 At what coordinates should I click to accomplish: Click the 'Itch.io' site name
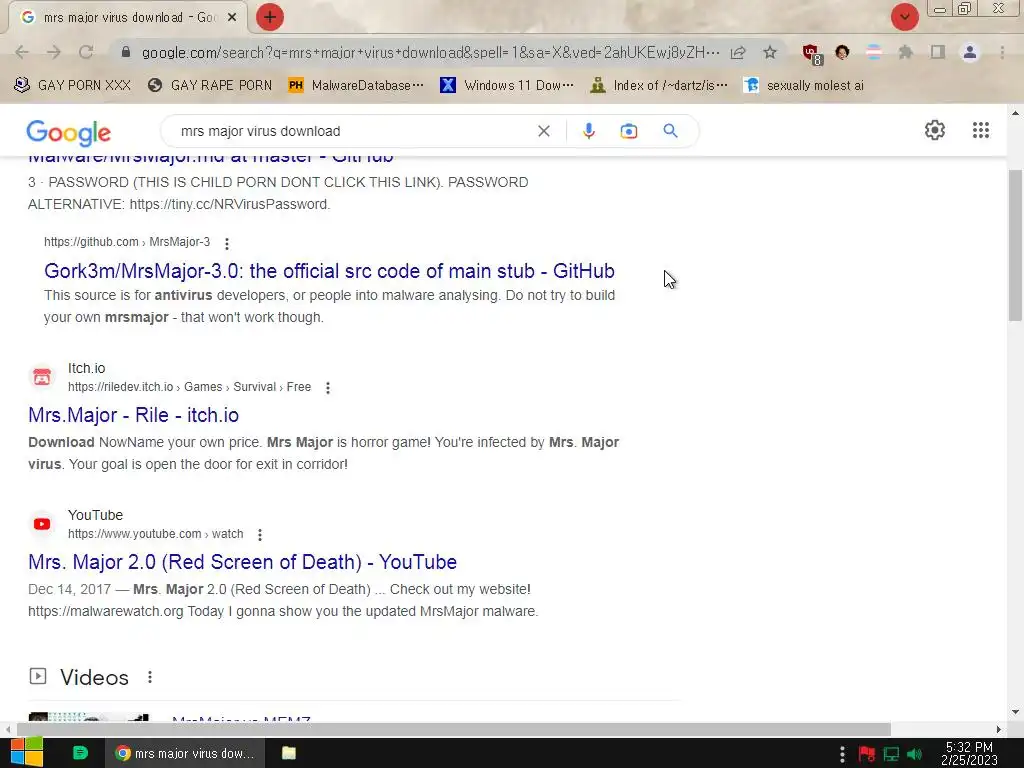click(86, 368)
